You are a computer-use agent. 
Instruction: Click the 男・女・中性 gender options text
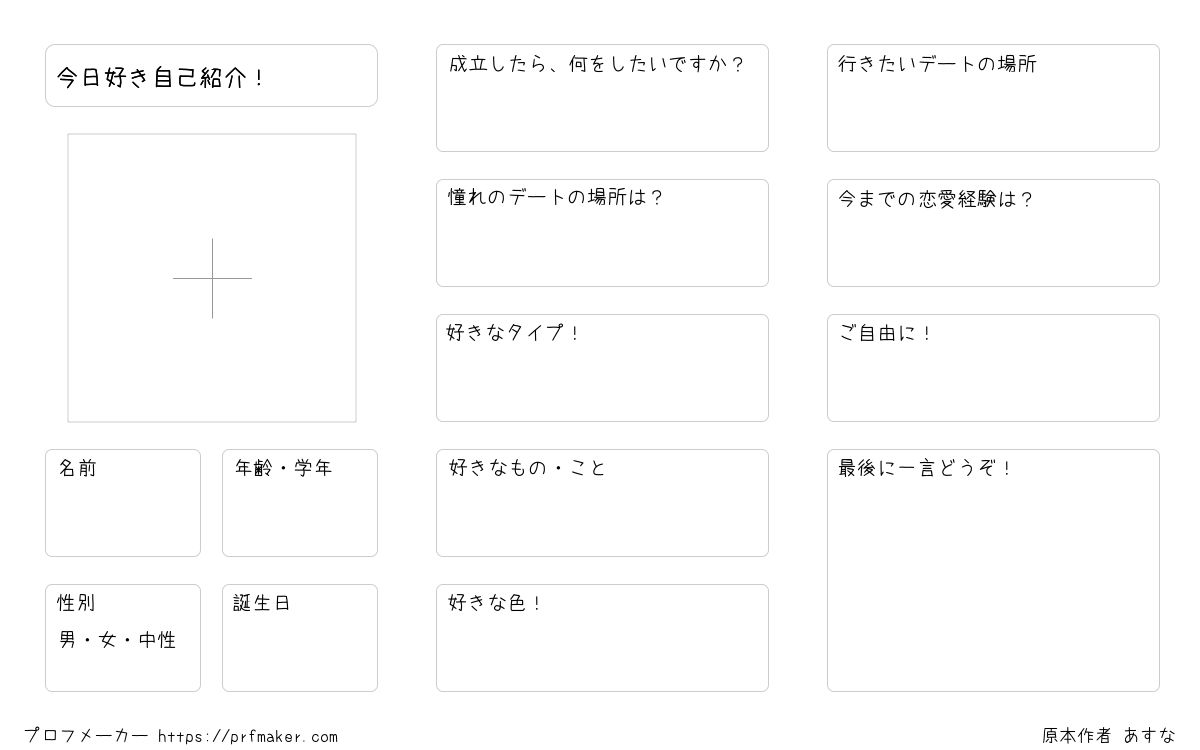(117, 640)
